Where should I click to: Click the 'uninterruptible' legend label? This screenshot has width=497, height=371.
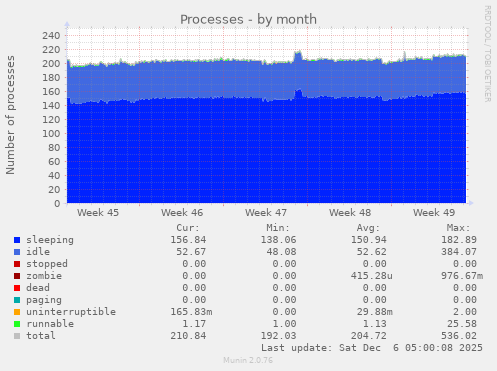click(71, 312)
